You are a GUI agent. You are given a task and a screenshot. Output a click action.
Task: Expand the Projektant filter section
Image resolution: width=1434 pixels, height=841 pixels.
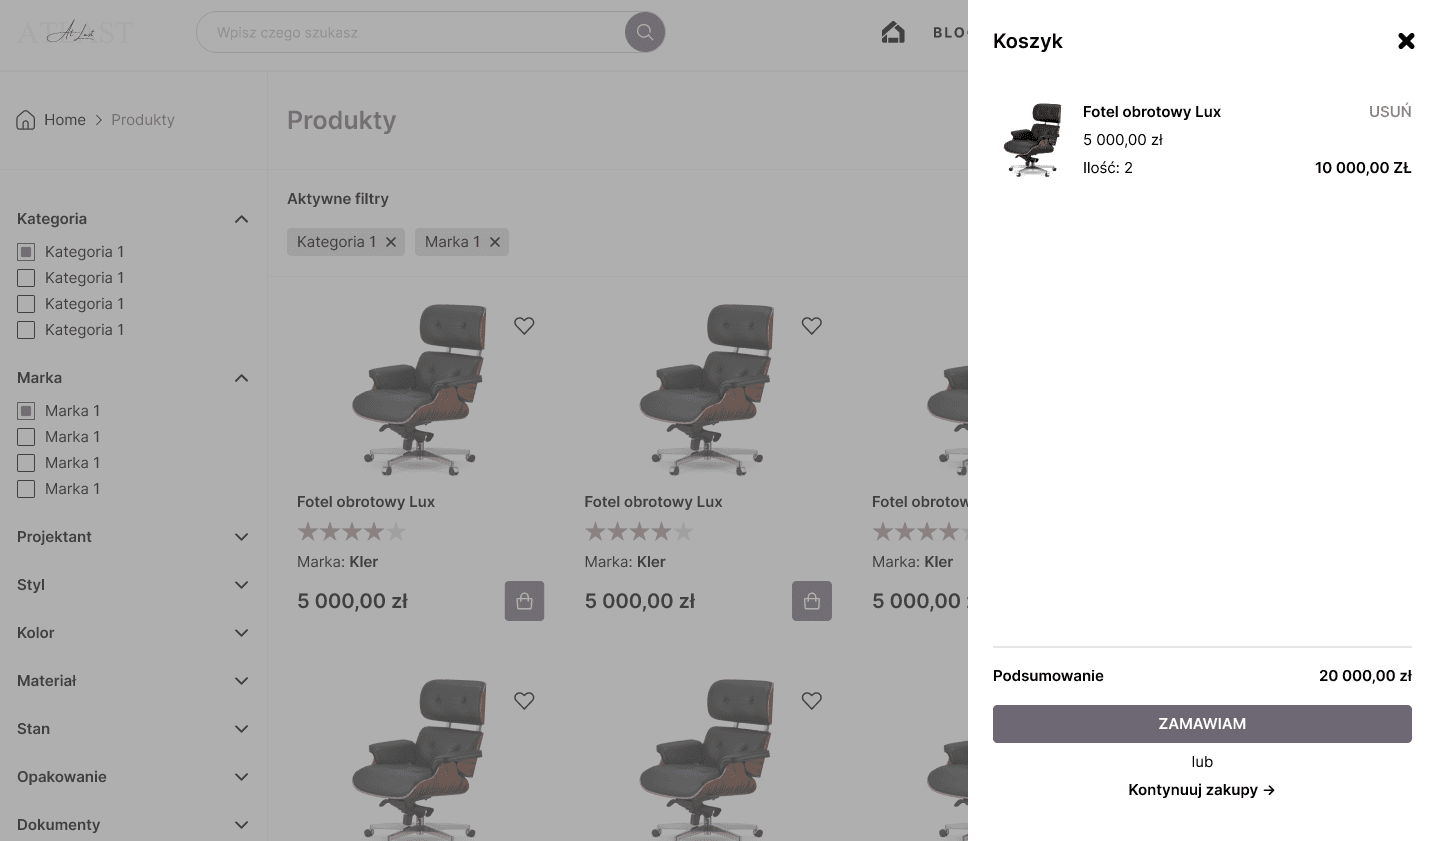(x=241, y=537)
